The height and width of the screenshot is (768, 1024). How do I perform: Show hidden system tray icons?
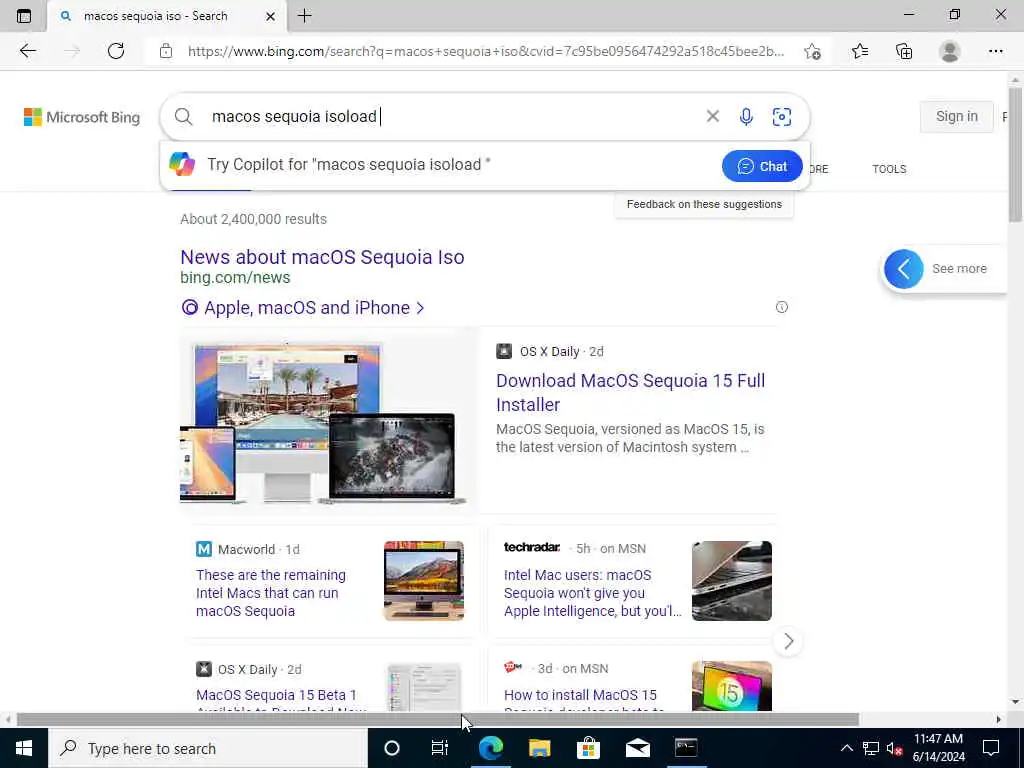[846, 748]
